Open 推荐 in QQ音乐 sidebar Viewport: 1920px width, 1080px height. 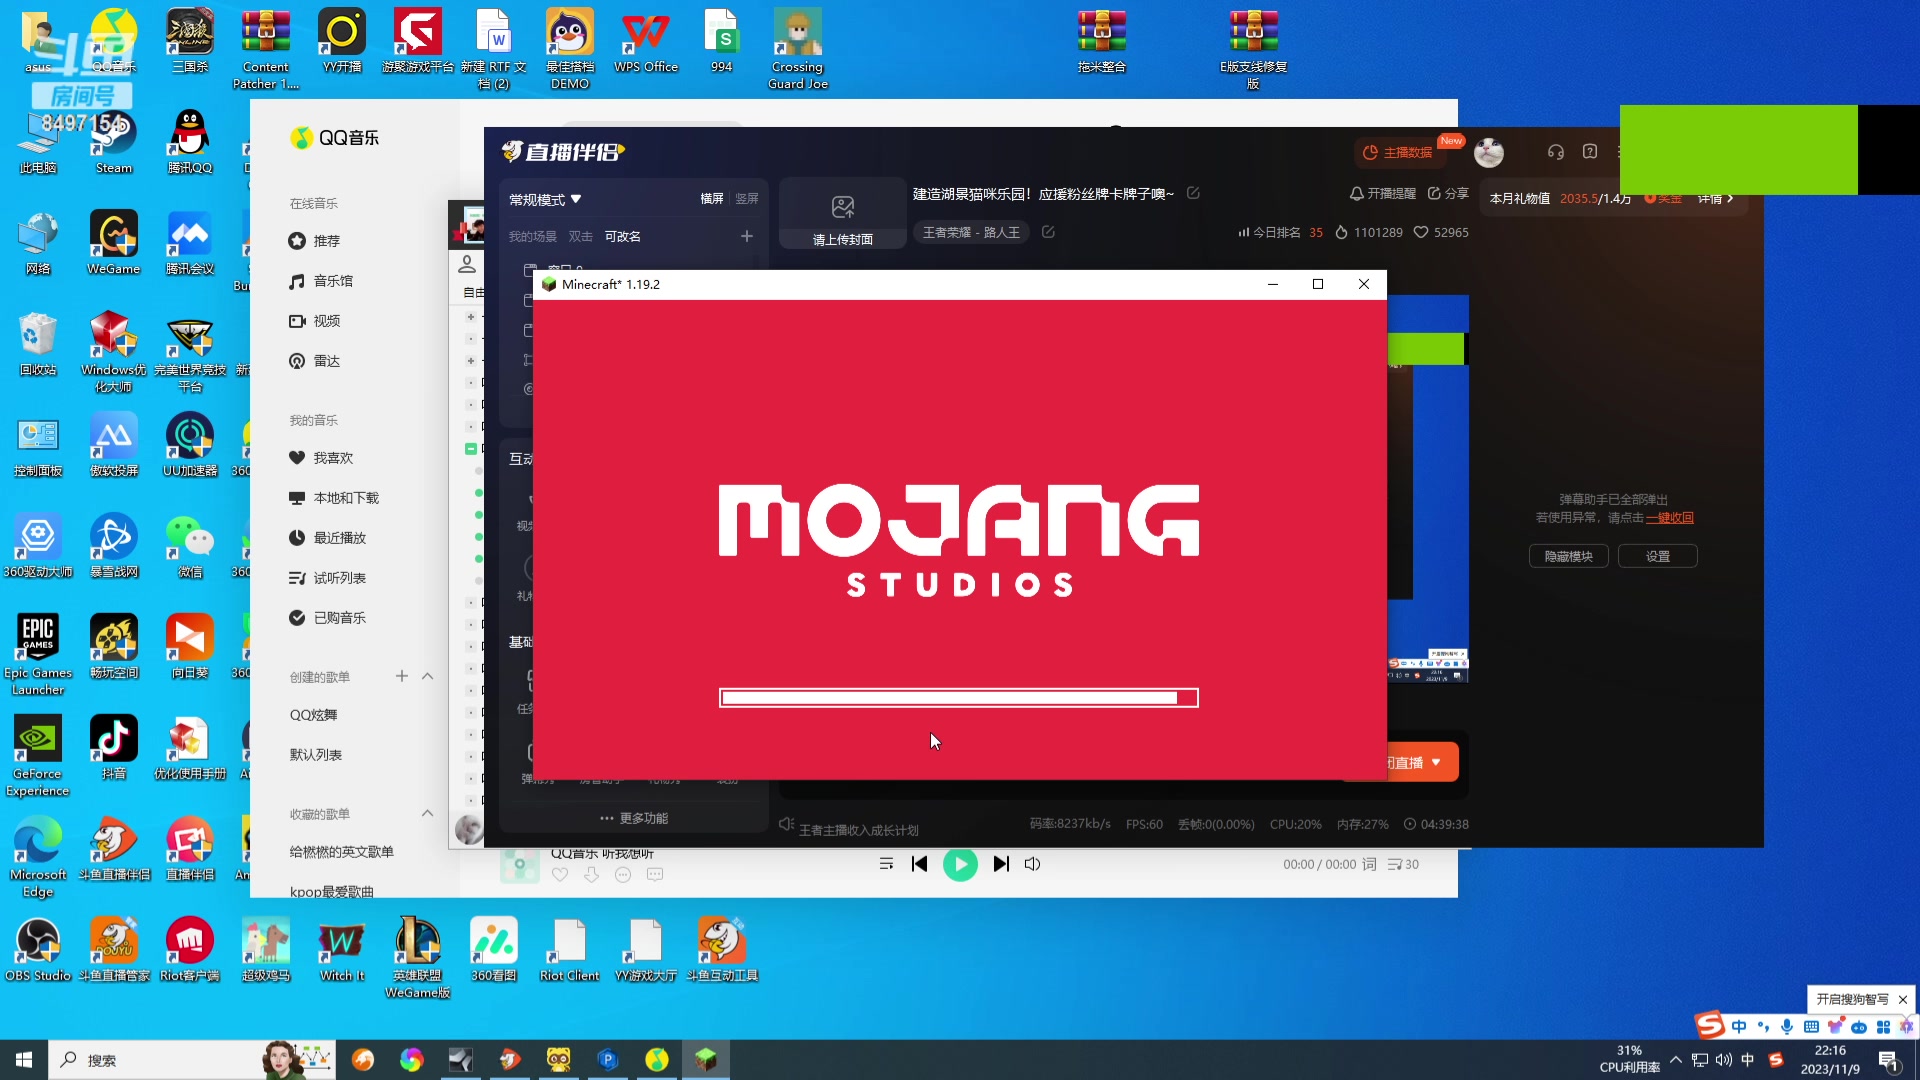point(315,241)
